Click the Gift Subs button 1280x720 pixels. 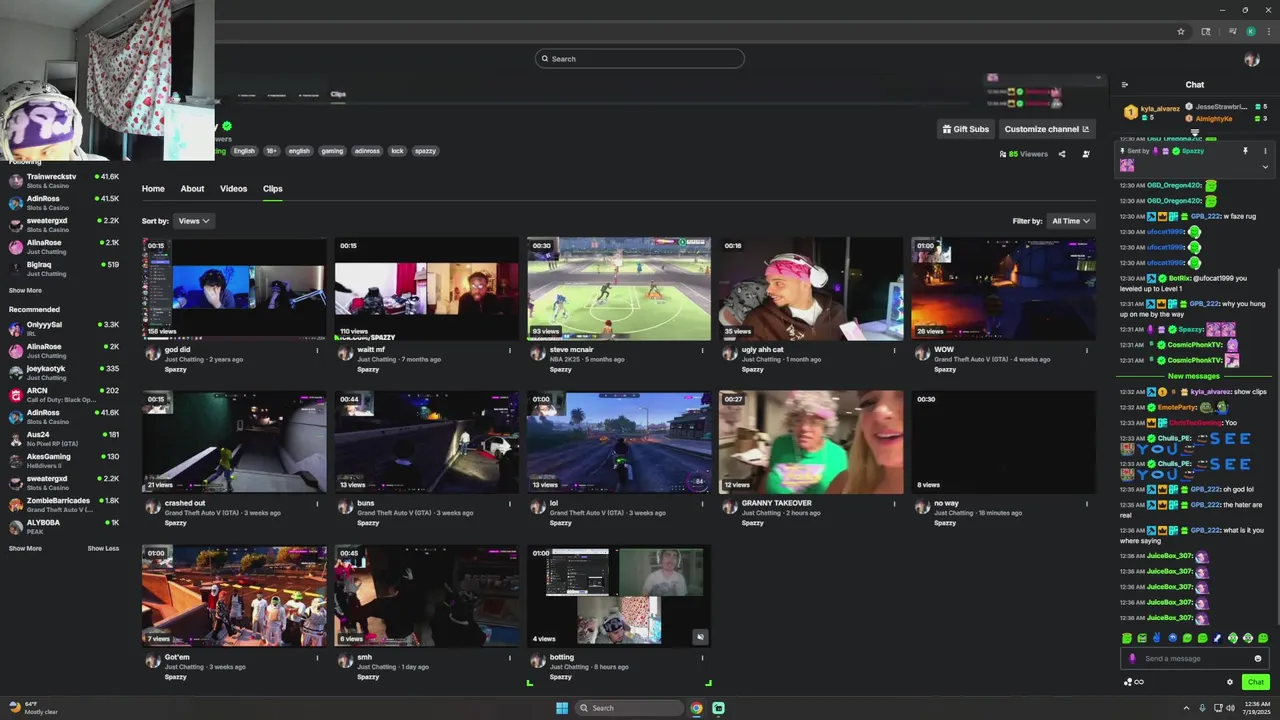965,129
